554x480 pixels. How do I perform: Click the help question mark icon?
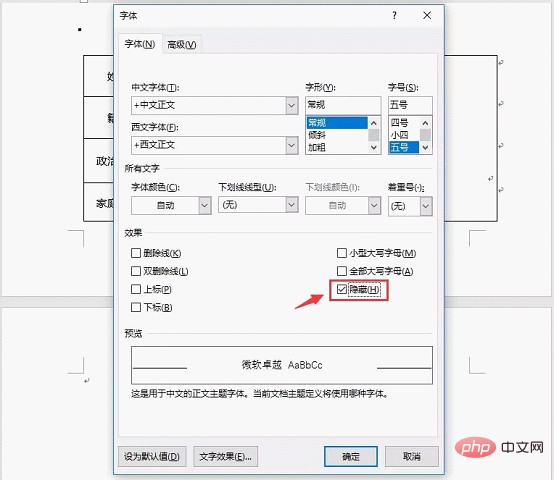(x=394, y=15)
